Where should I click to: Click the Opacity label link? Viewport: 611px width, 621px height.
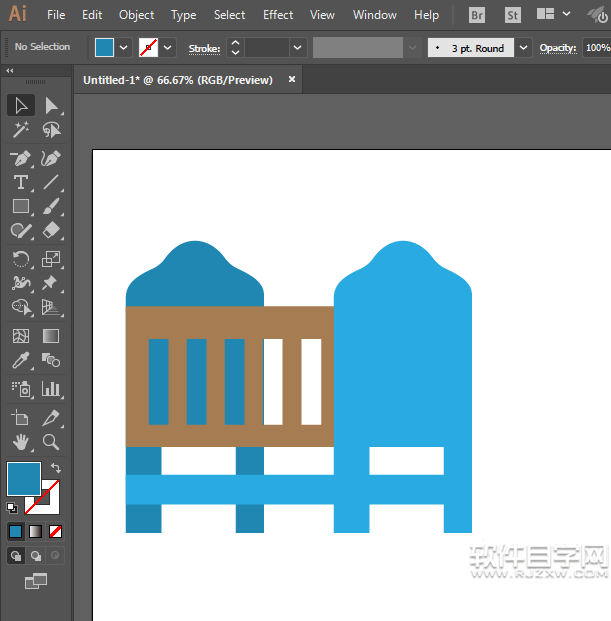click(x=558, y=48)
